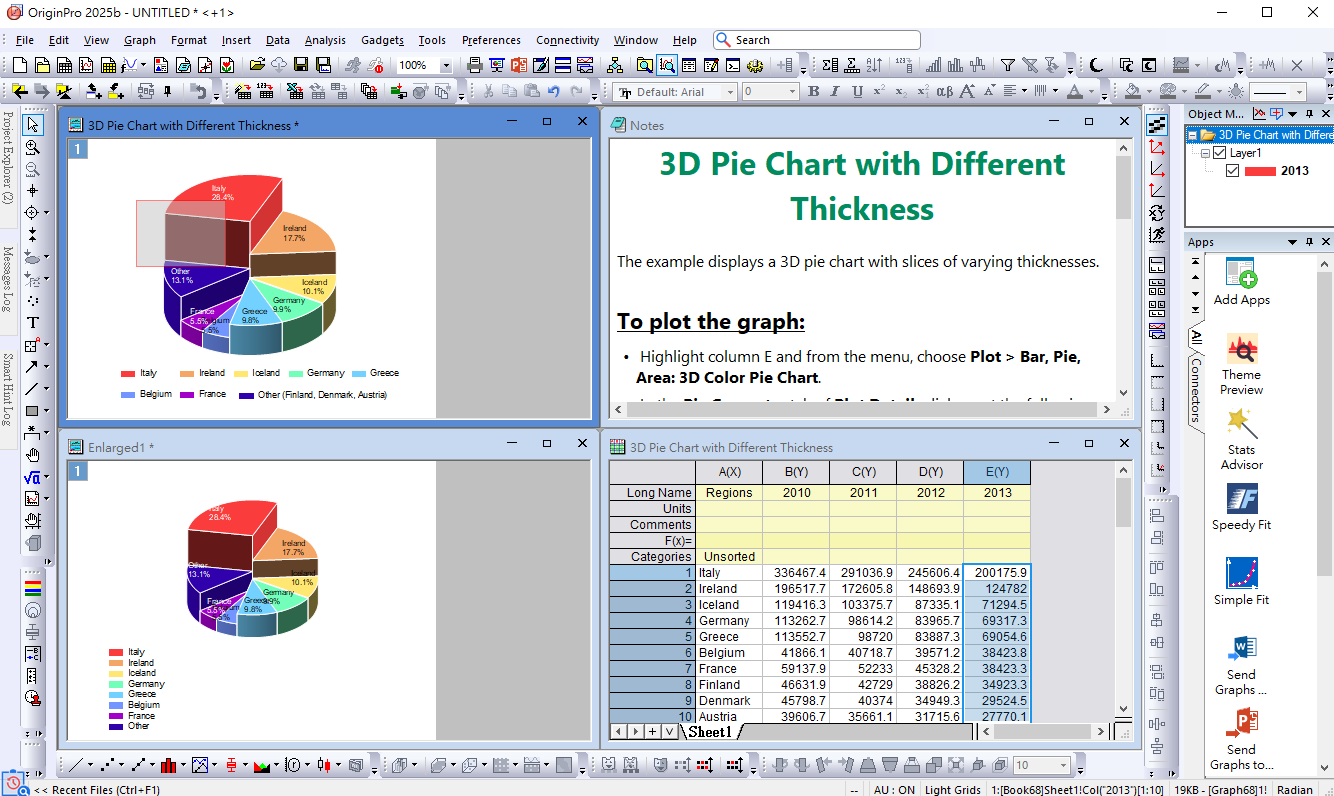Collapse the Layer1 tree node
This screenshot has width=1334, height=796.
pyautogui.click(x=1205, y=153)
